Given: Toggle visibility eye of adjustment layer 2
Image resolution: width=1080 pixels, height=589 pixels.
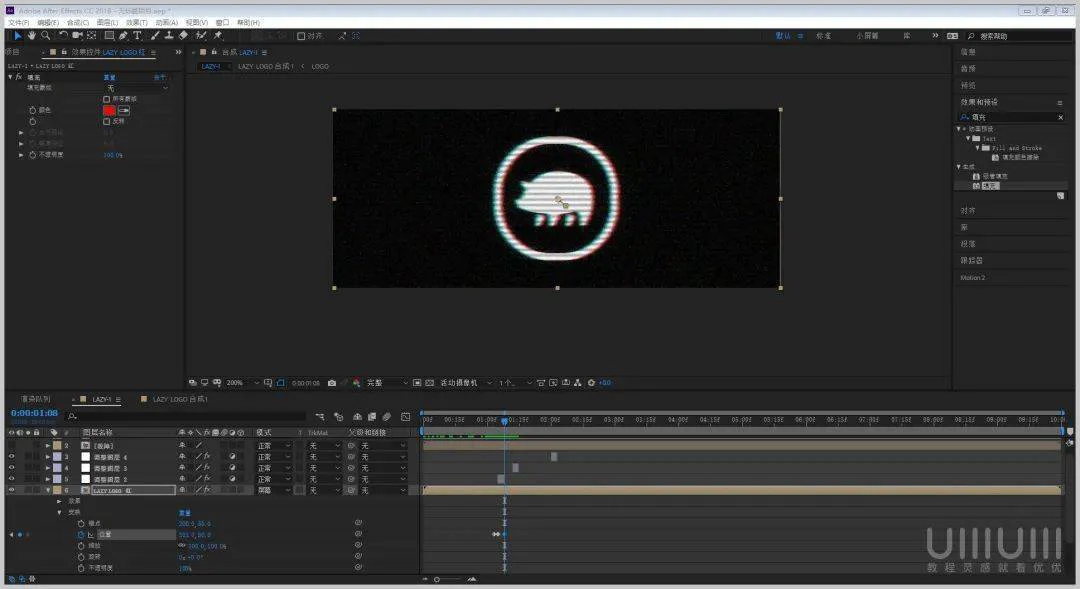Looking at the screenshot, I should [12, 479].
